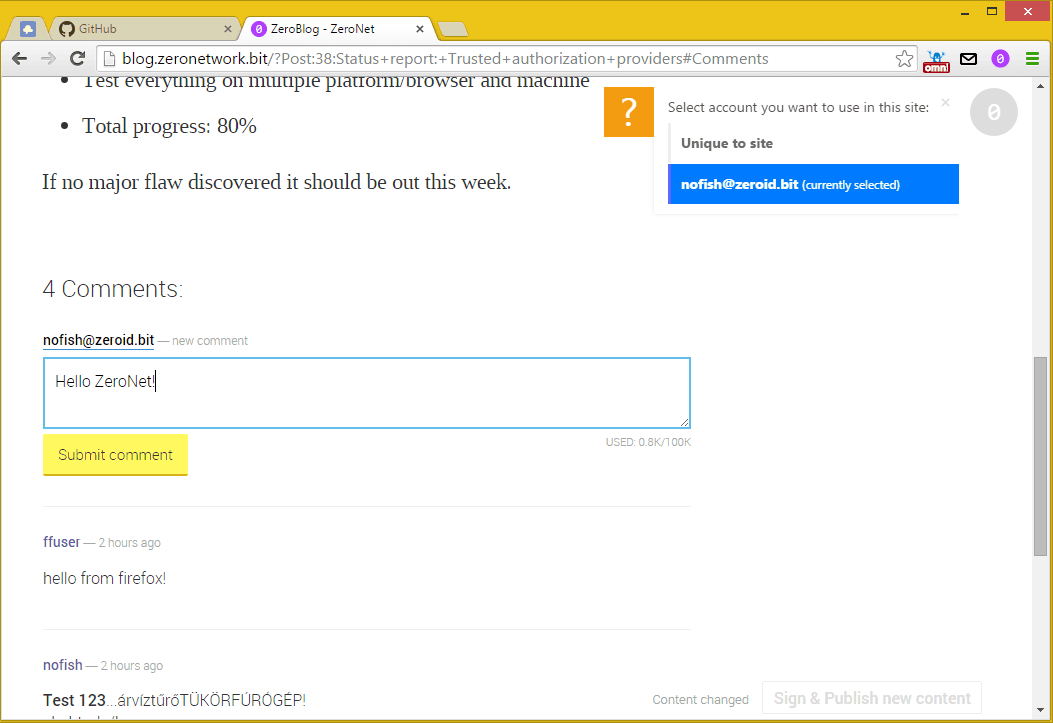Click the comment box resize handle
Viewport: 1053px width, 723px height.
[x=684, y=422]
